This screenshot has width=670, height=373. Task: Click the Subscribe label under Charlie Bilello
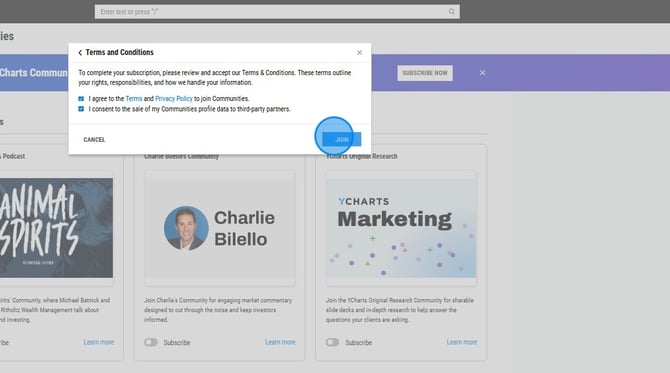click(177, 343)
